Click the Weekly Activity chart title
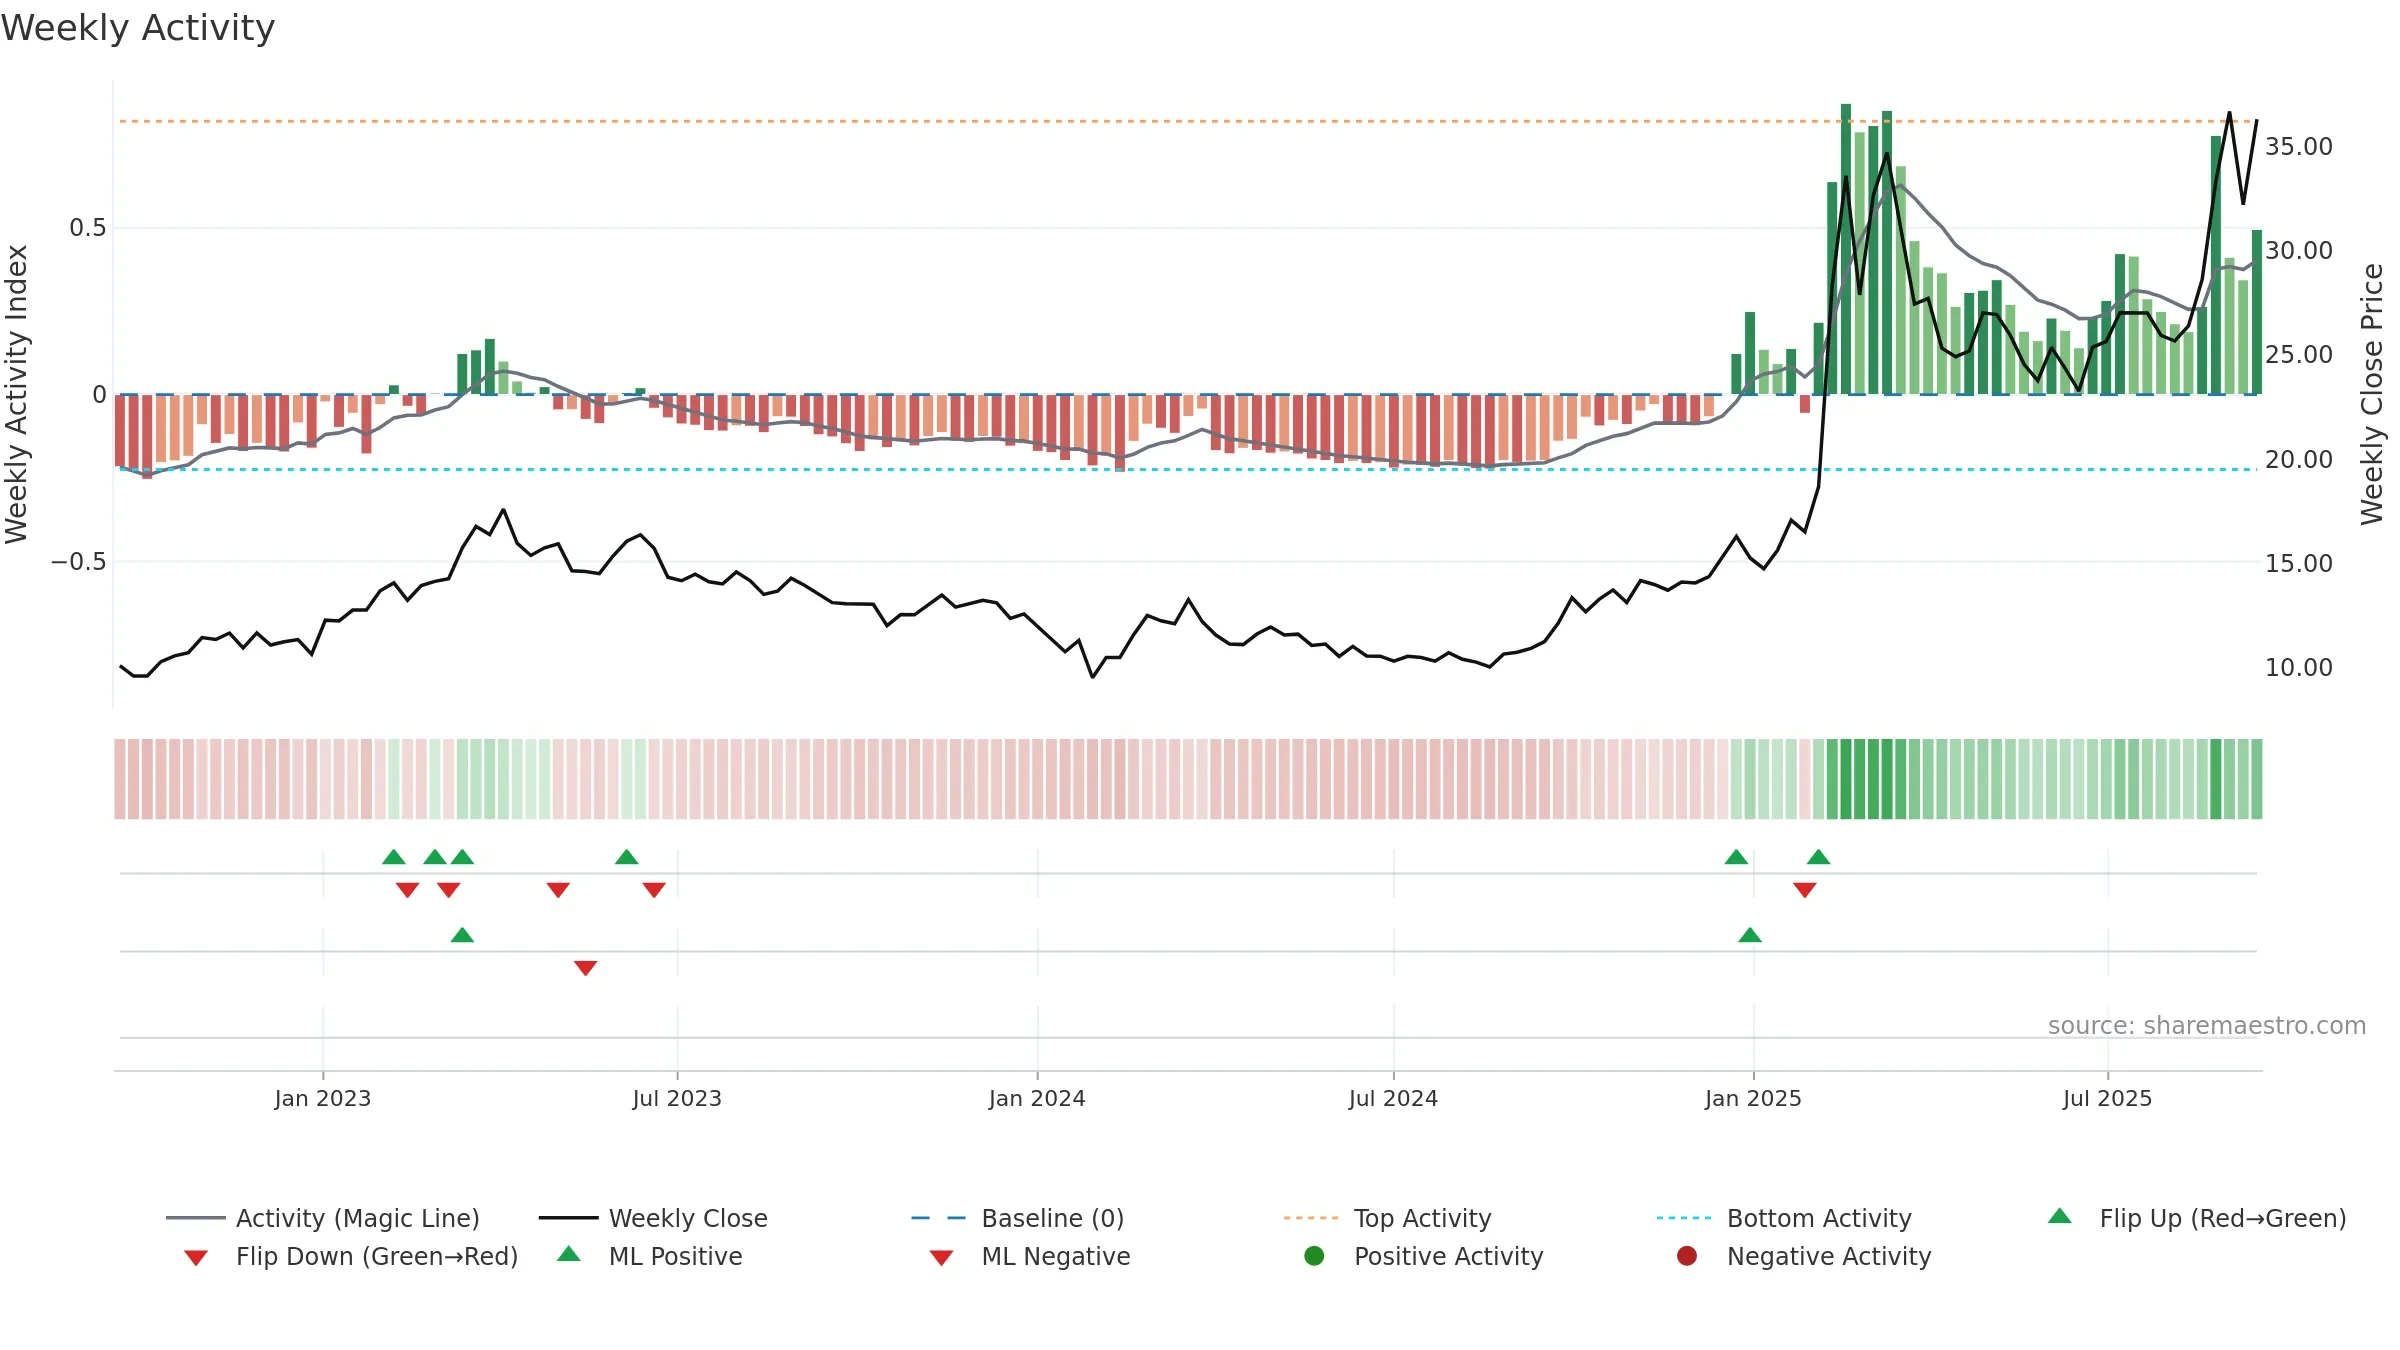 [138, 27]
